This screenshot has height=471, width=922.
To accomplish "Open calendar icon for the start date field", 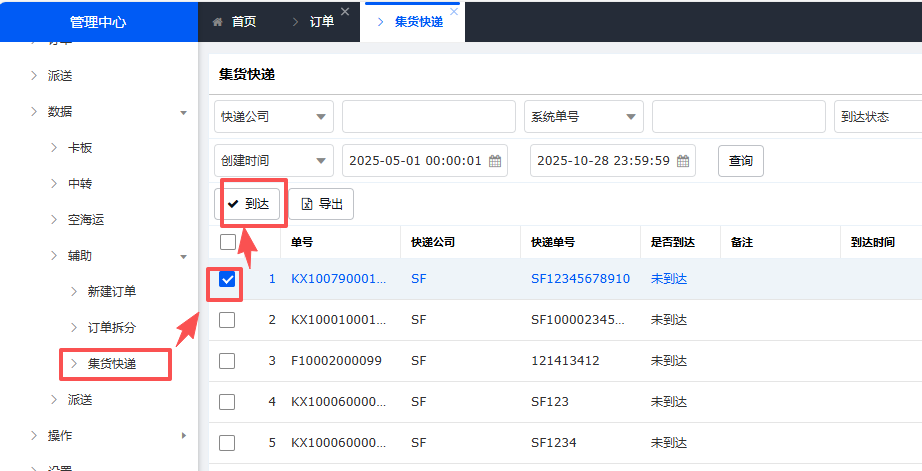I will tap(494, 161).
